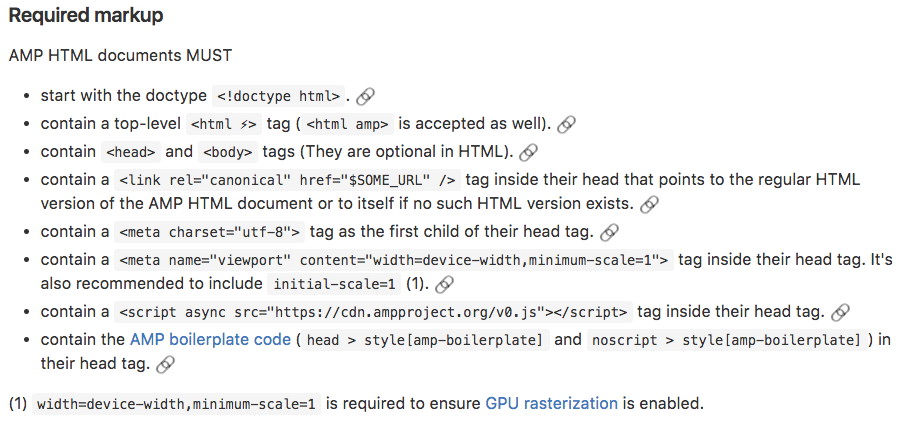Click the text 'is required to ensure'

click(403, 403)
